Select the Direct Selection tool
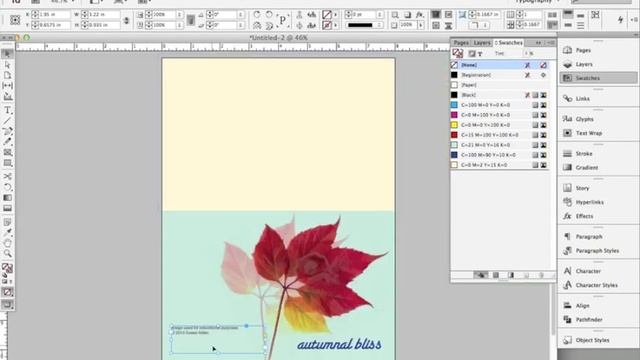The width and height of the screenshot is (640, 360). [7, 65]
